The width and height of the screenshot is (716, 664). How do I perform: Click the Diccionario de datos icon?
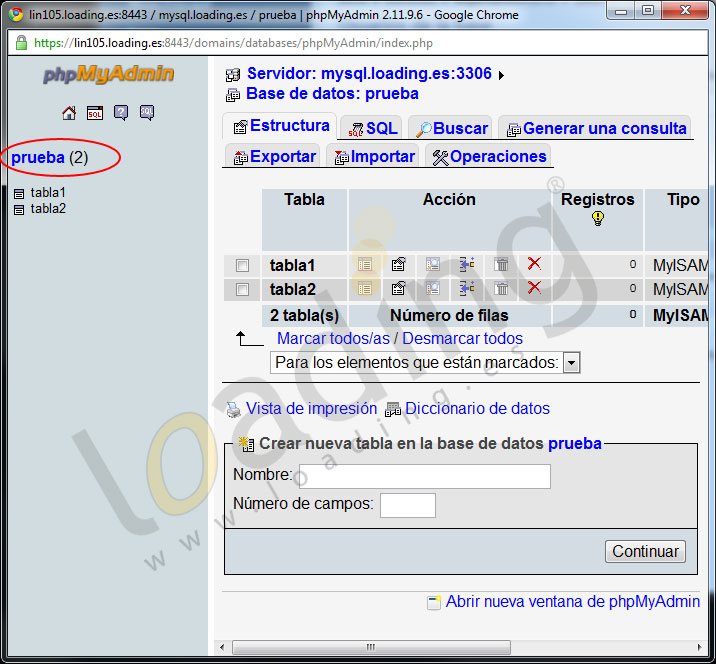click(x=393, y=410)
